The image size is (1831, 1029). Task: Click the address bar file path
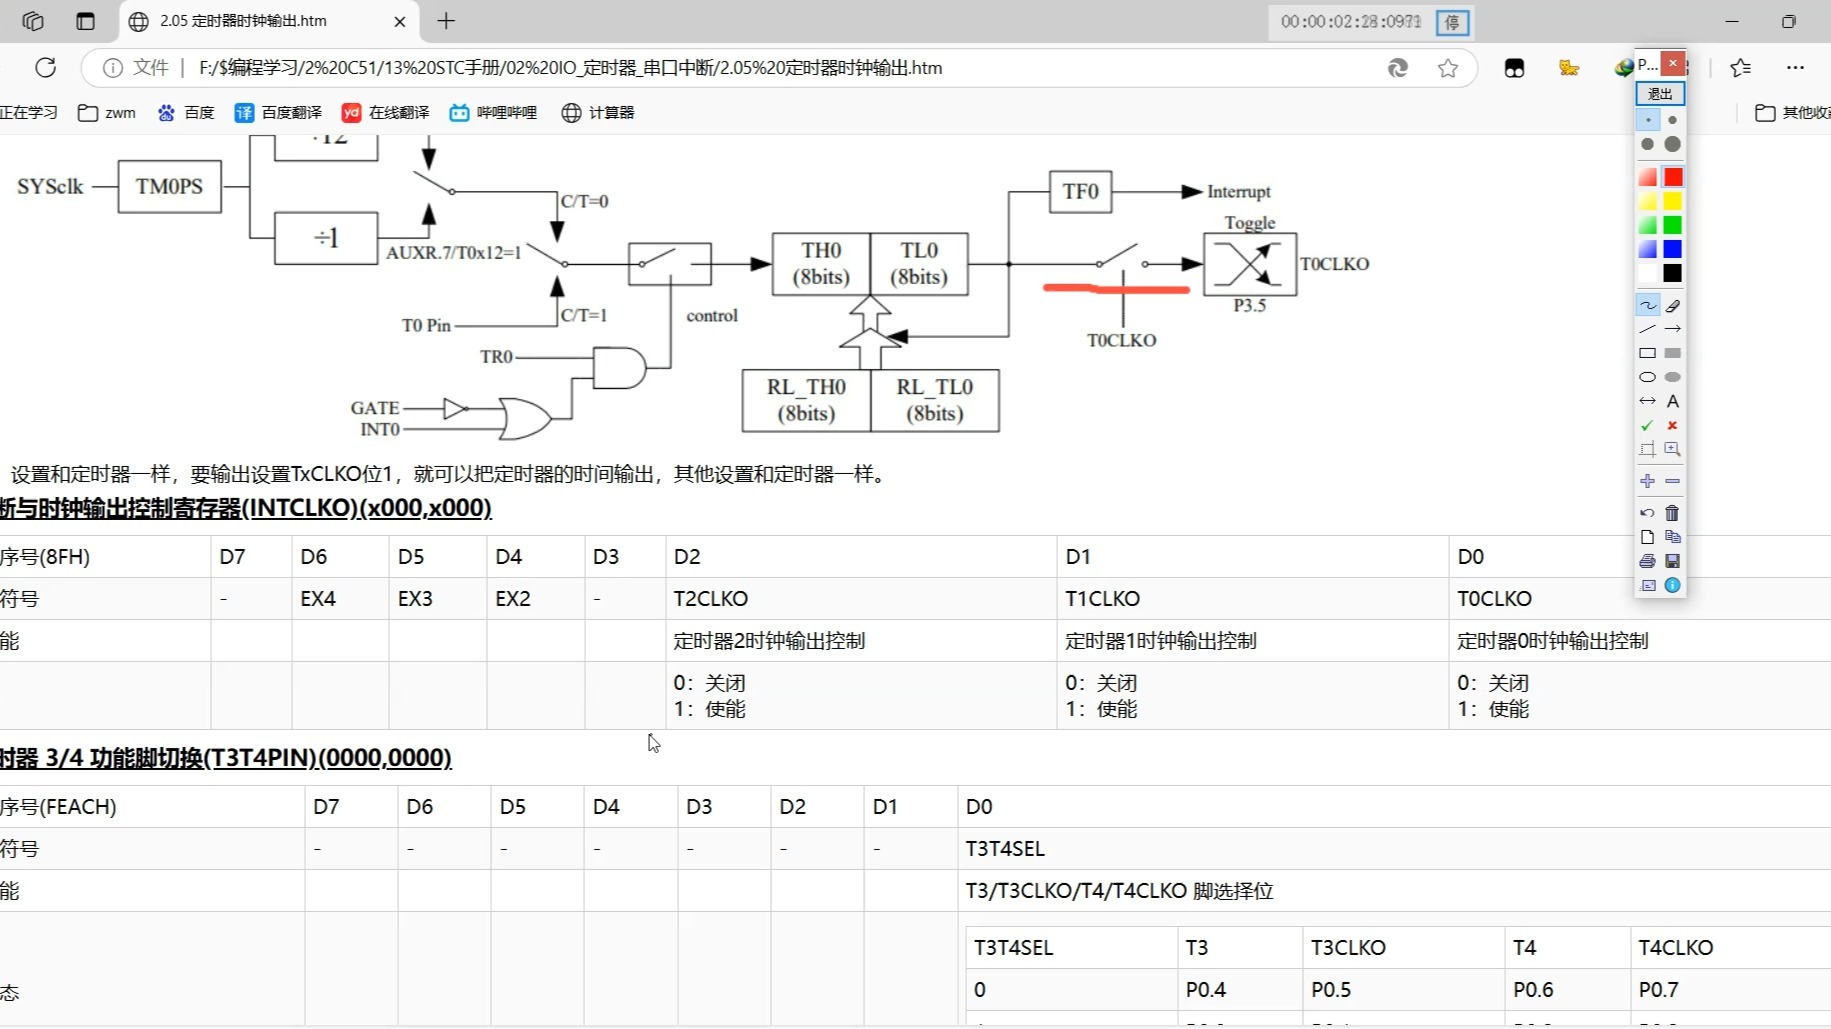[570, 68]
